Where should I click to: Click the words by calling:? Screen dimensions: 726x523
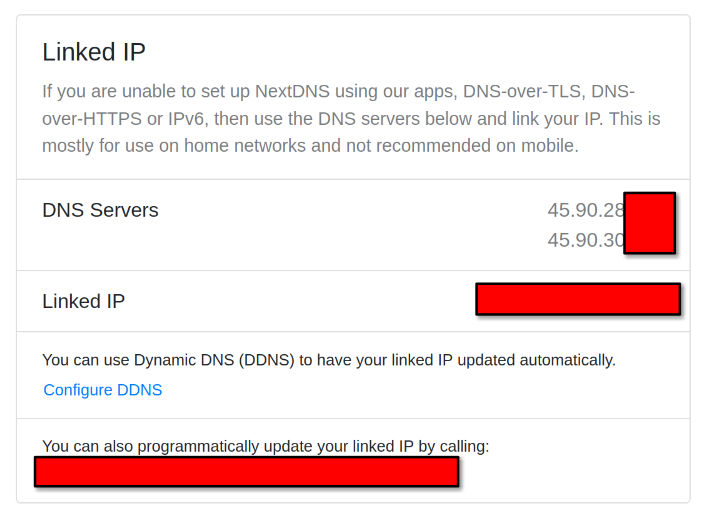click(454, 446)
